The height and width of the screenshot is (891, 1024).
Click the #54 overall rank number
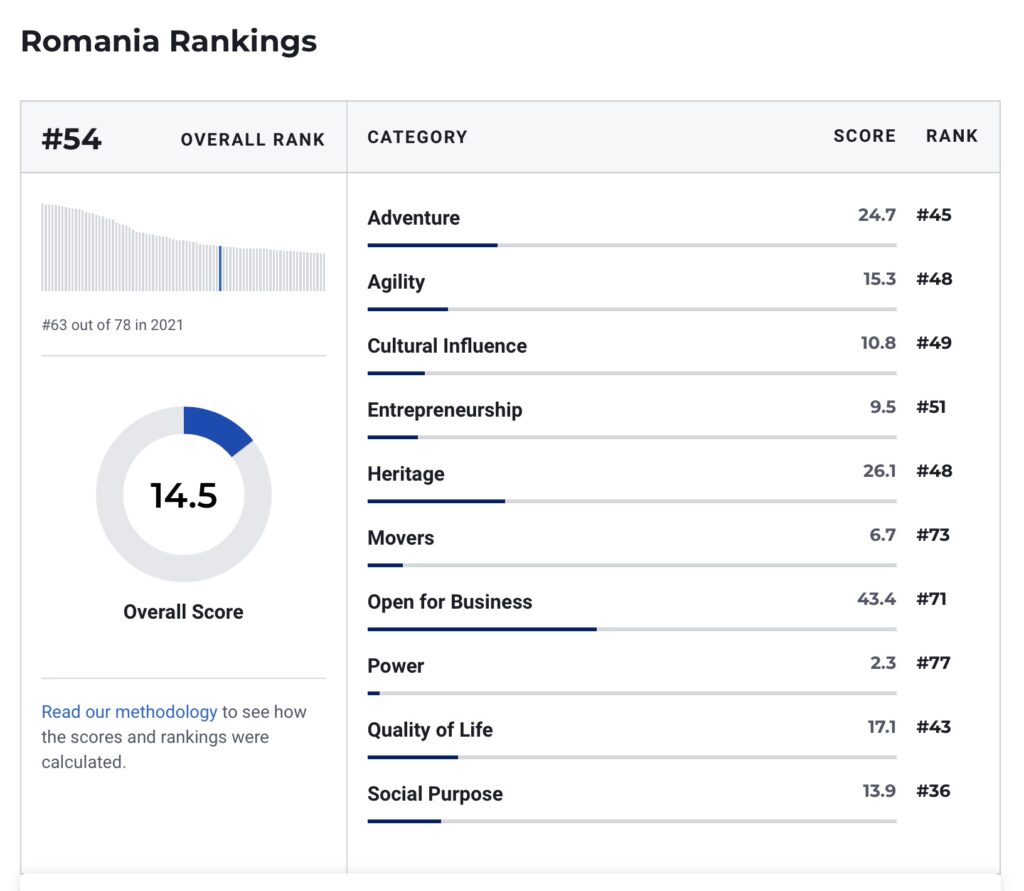tap(72, 139)
